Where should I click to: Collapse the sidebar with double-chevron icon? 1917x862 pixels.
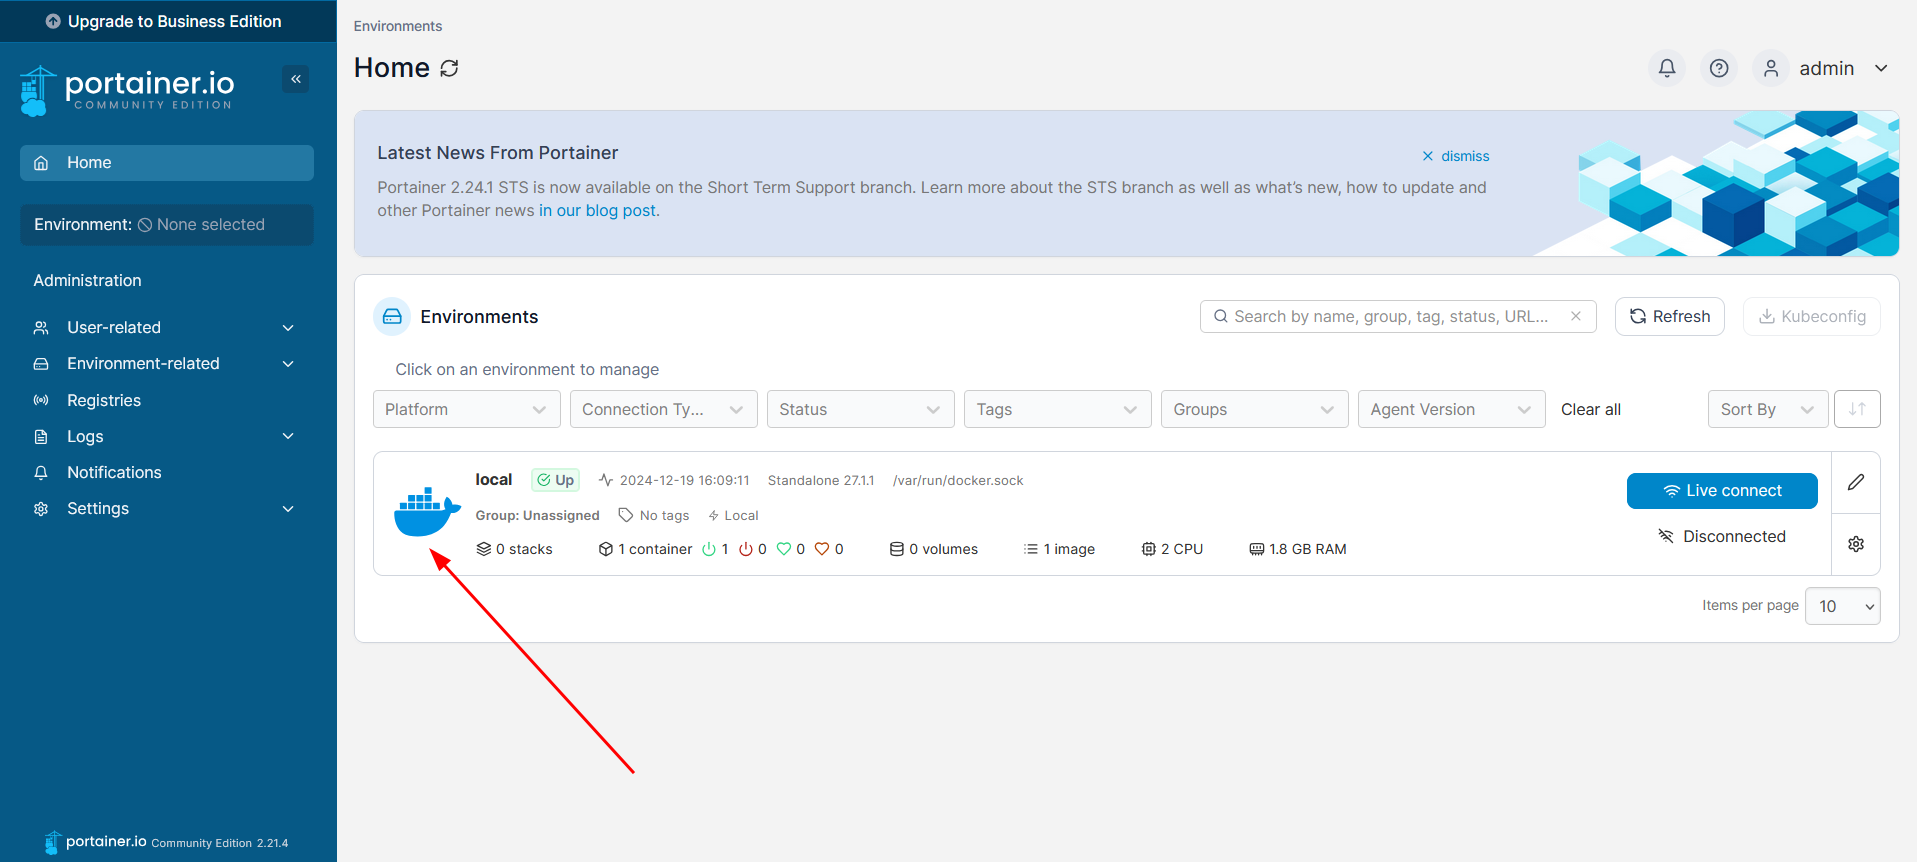(295, 79)
